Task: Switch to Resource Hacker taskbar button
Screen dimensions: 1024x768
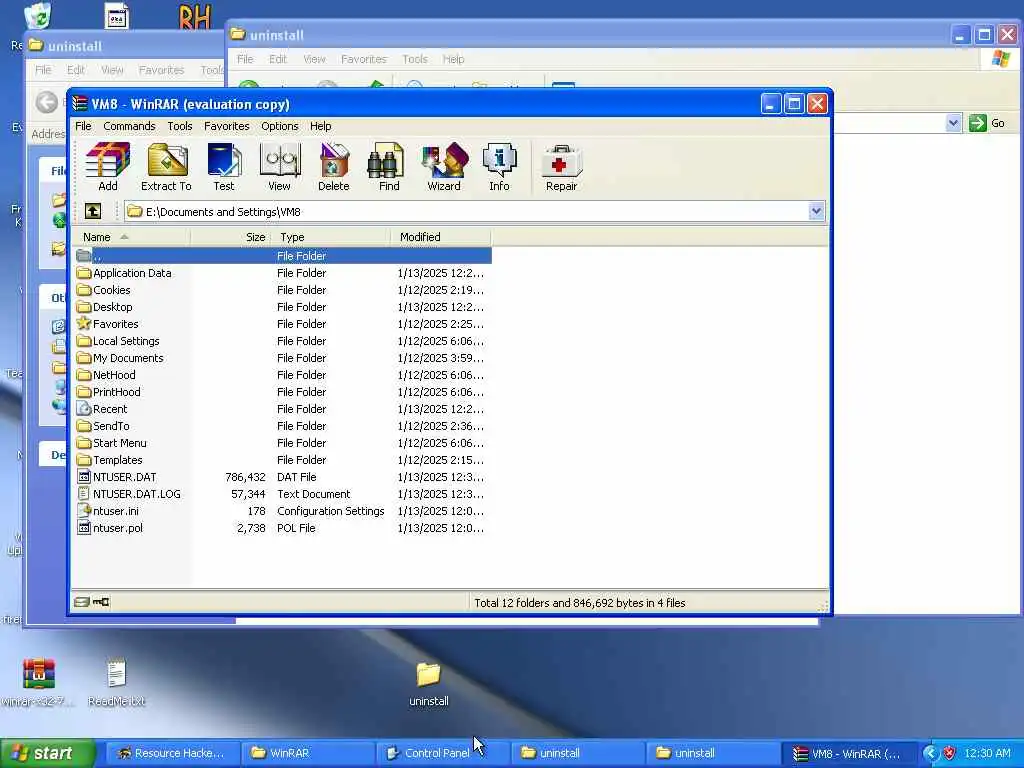Action: pos(171,753)
